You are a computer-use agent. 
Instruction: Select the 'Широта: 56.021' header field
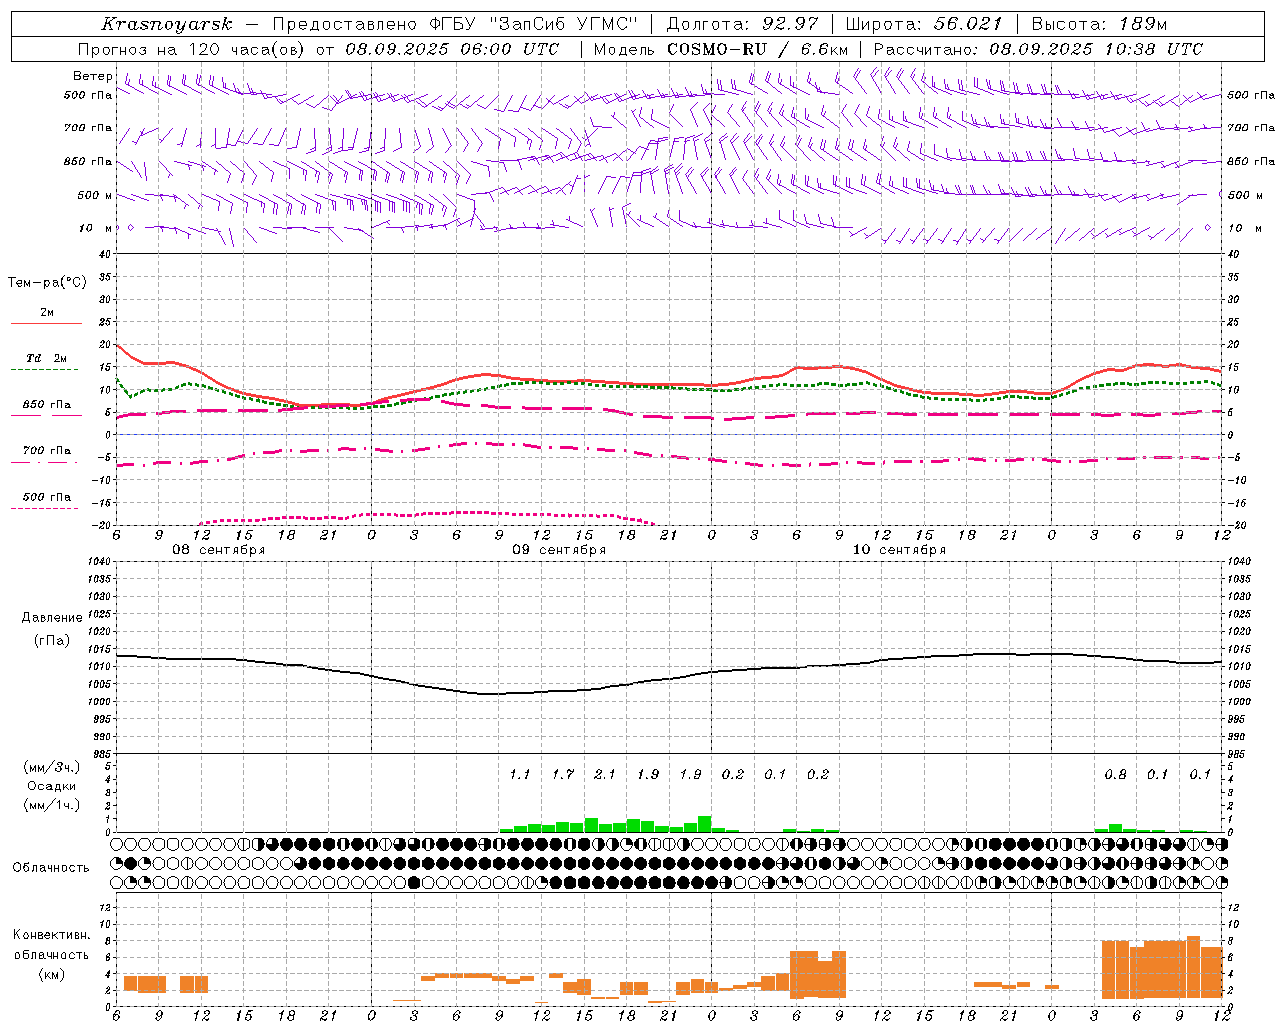923,24
